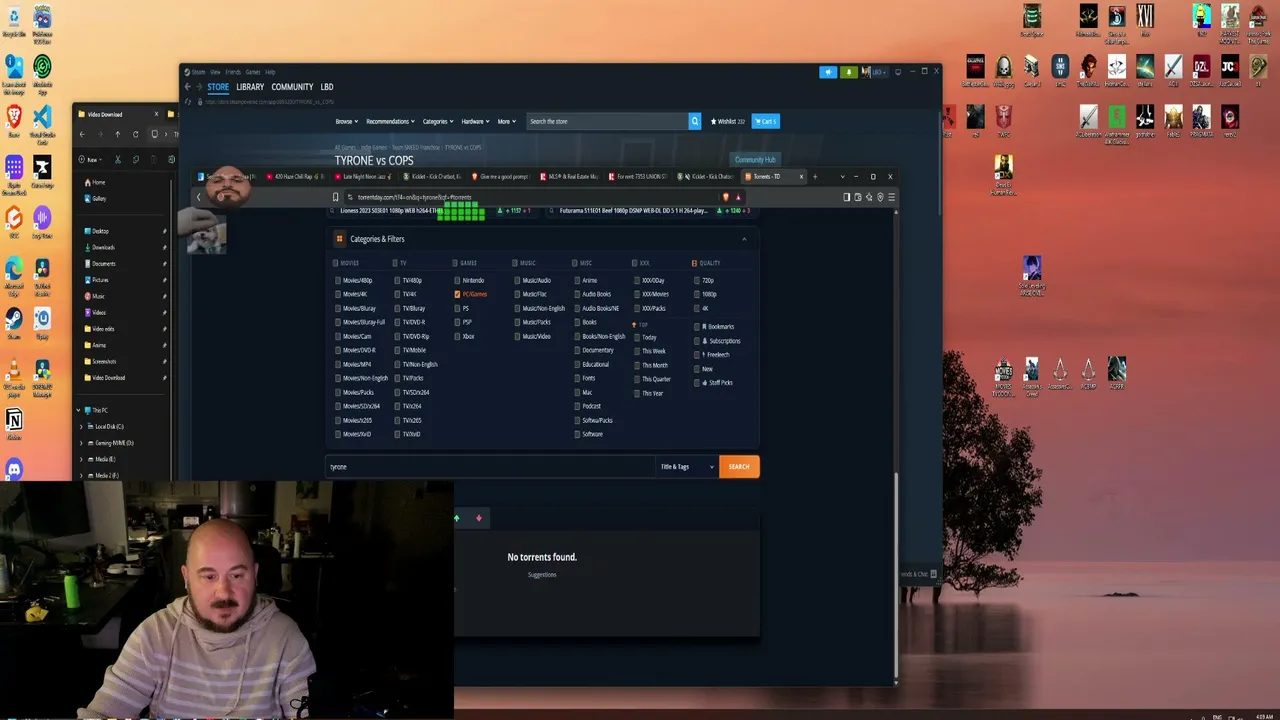Image resolution: width=1280 pixels, height=720 pixels.
Task: Close the Torrents - TD browser tab
Action: pyautogui.click(x=801, y=177)
